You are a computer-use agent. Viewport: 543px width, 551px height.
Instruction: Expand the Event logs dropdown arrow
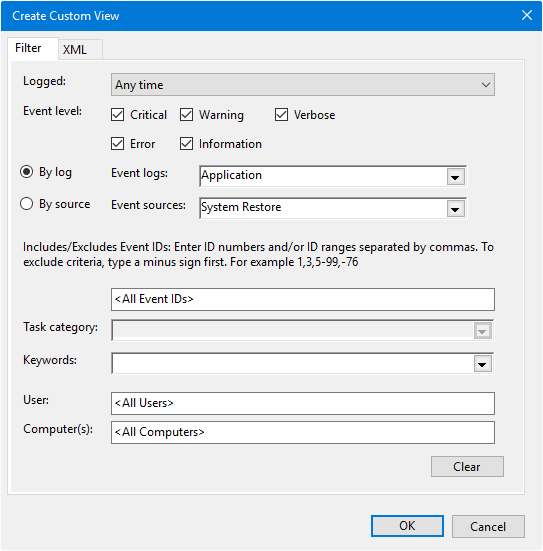[455, 177]
